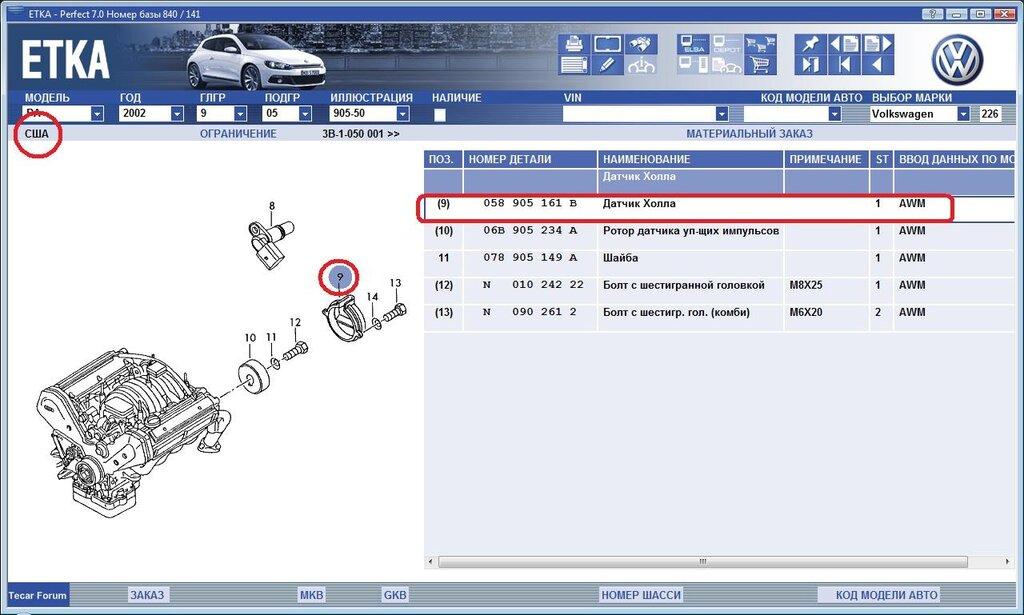The height and width of the screenshot is (615, 1024).
Task: Select the pencil edit icon
Action: (x=607, y=65)
